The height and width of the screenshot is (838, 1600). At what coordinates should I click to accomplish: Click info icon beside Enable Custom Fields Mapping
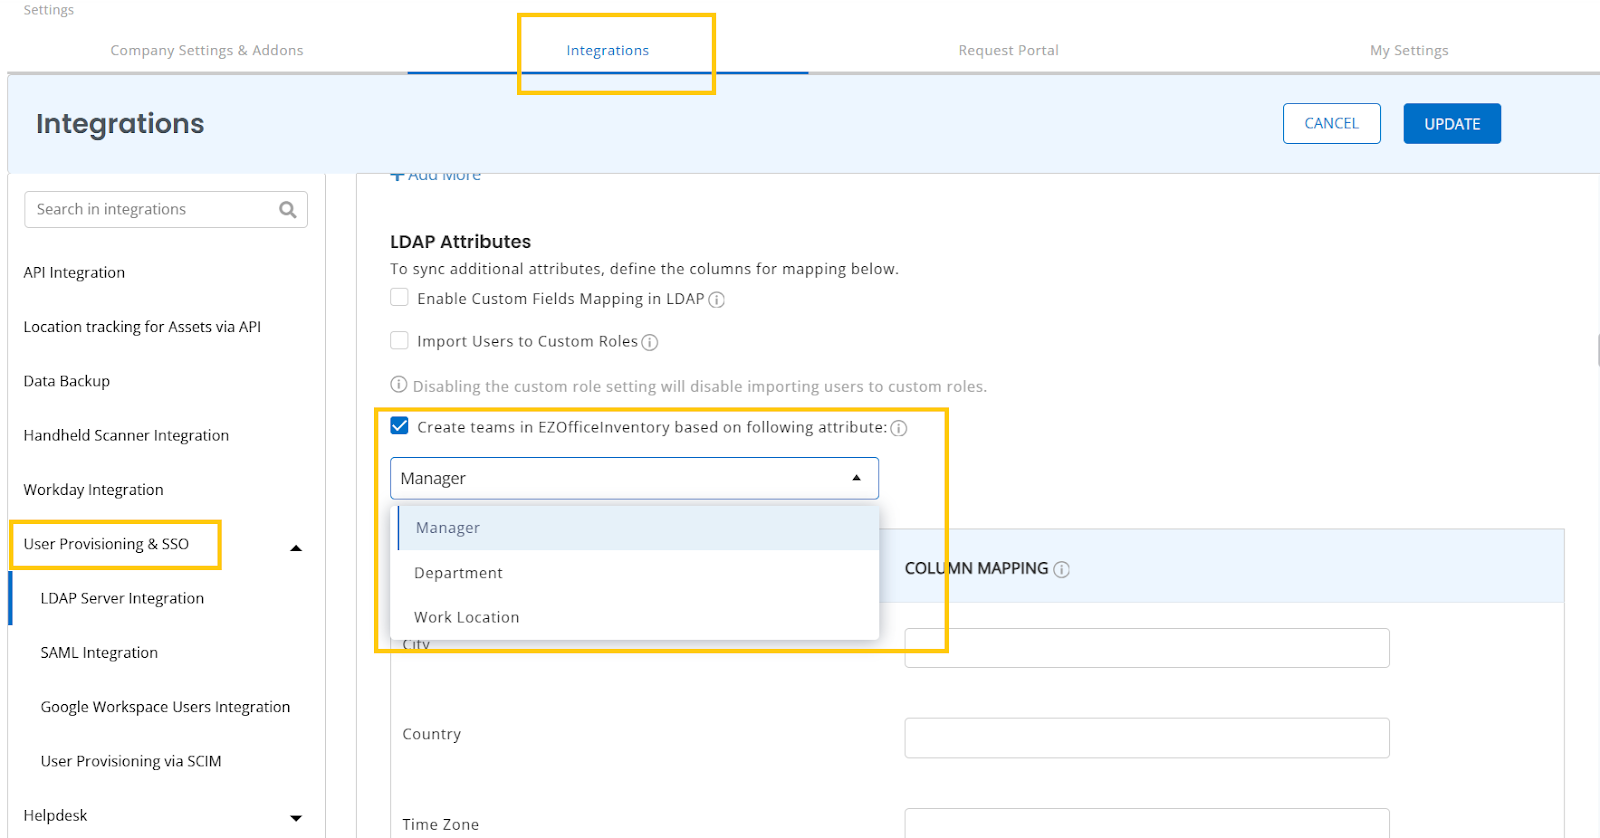pos(716,300)
